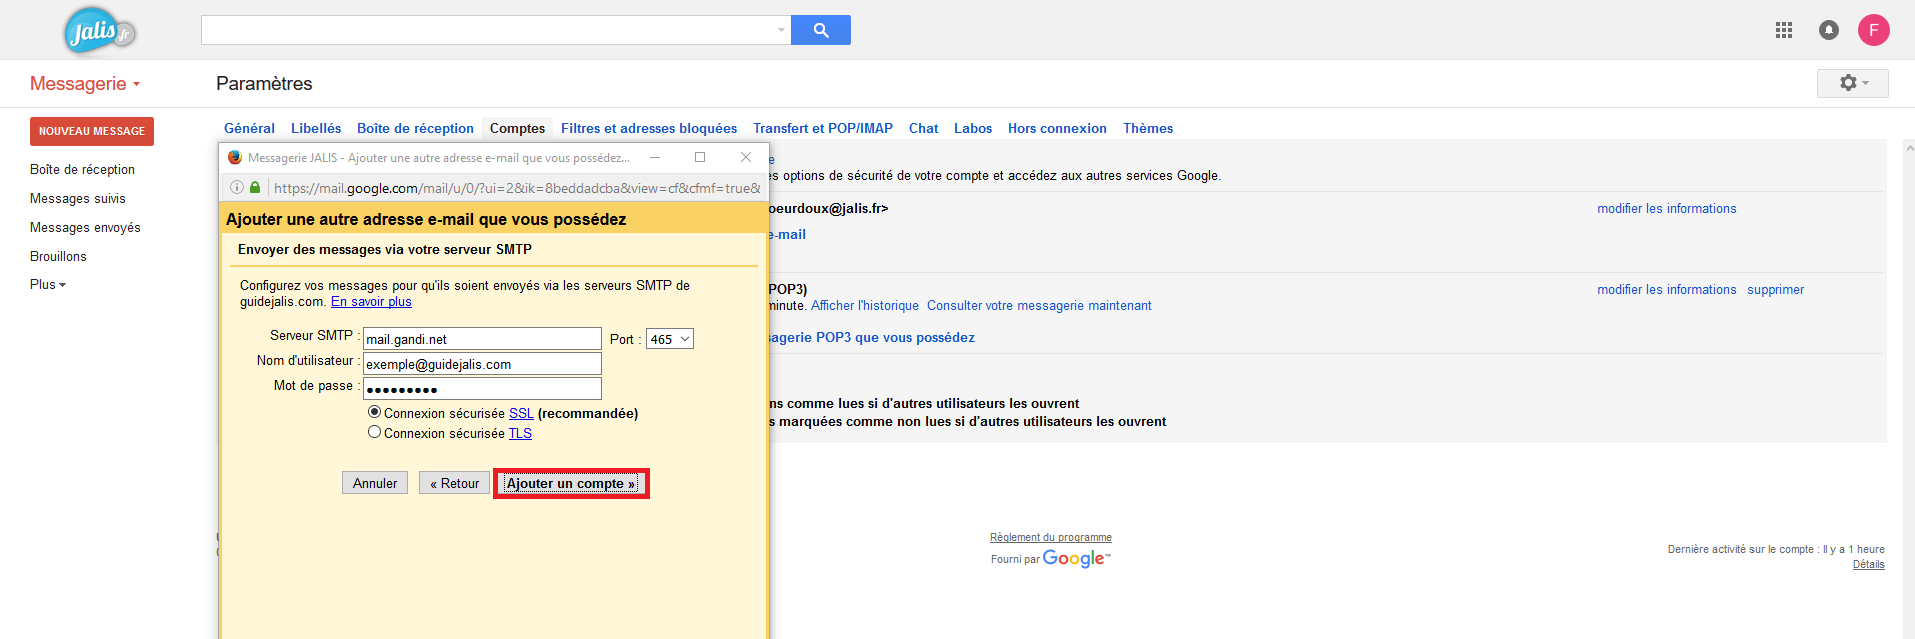Select the TLS secure connection option
1915x639 pixels.
point(374,432)
